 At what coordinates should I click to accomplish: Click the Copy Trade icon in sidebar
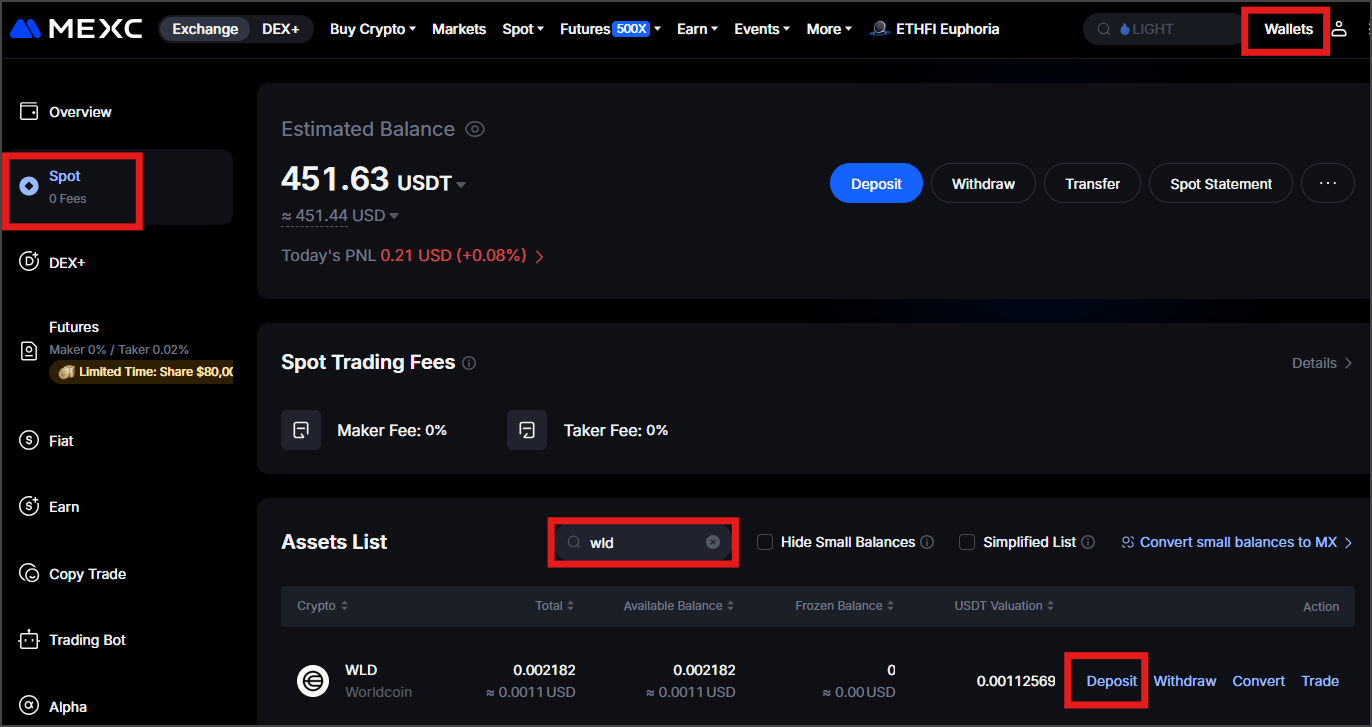pyautogui.click(x=29, y=574)
